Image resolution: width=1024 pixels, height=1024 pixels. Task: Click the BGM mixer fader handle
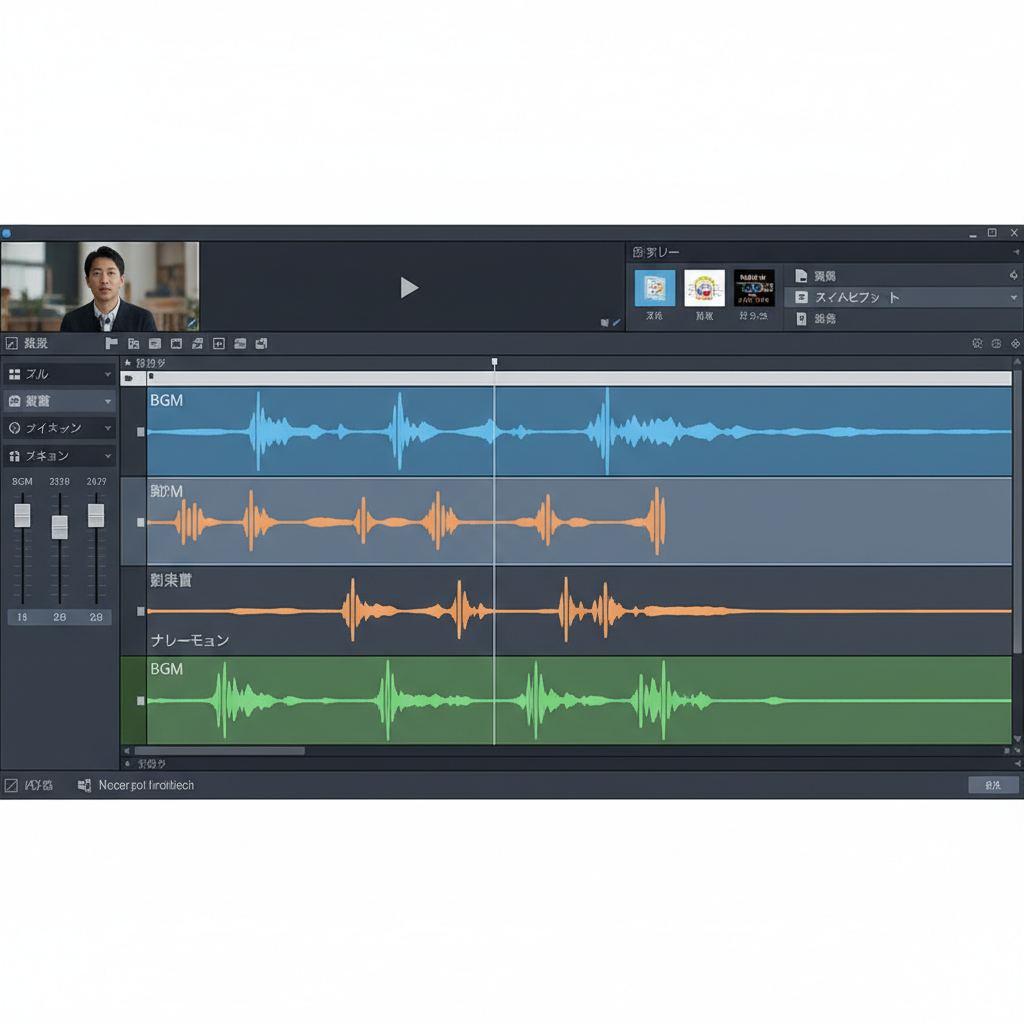click(22, 515)
